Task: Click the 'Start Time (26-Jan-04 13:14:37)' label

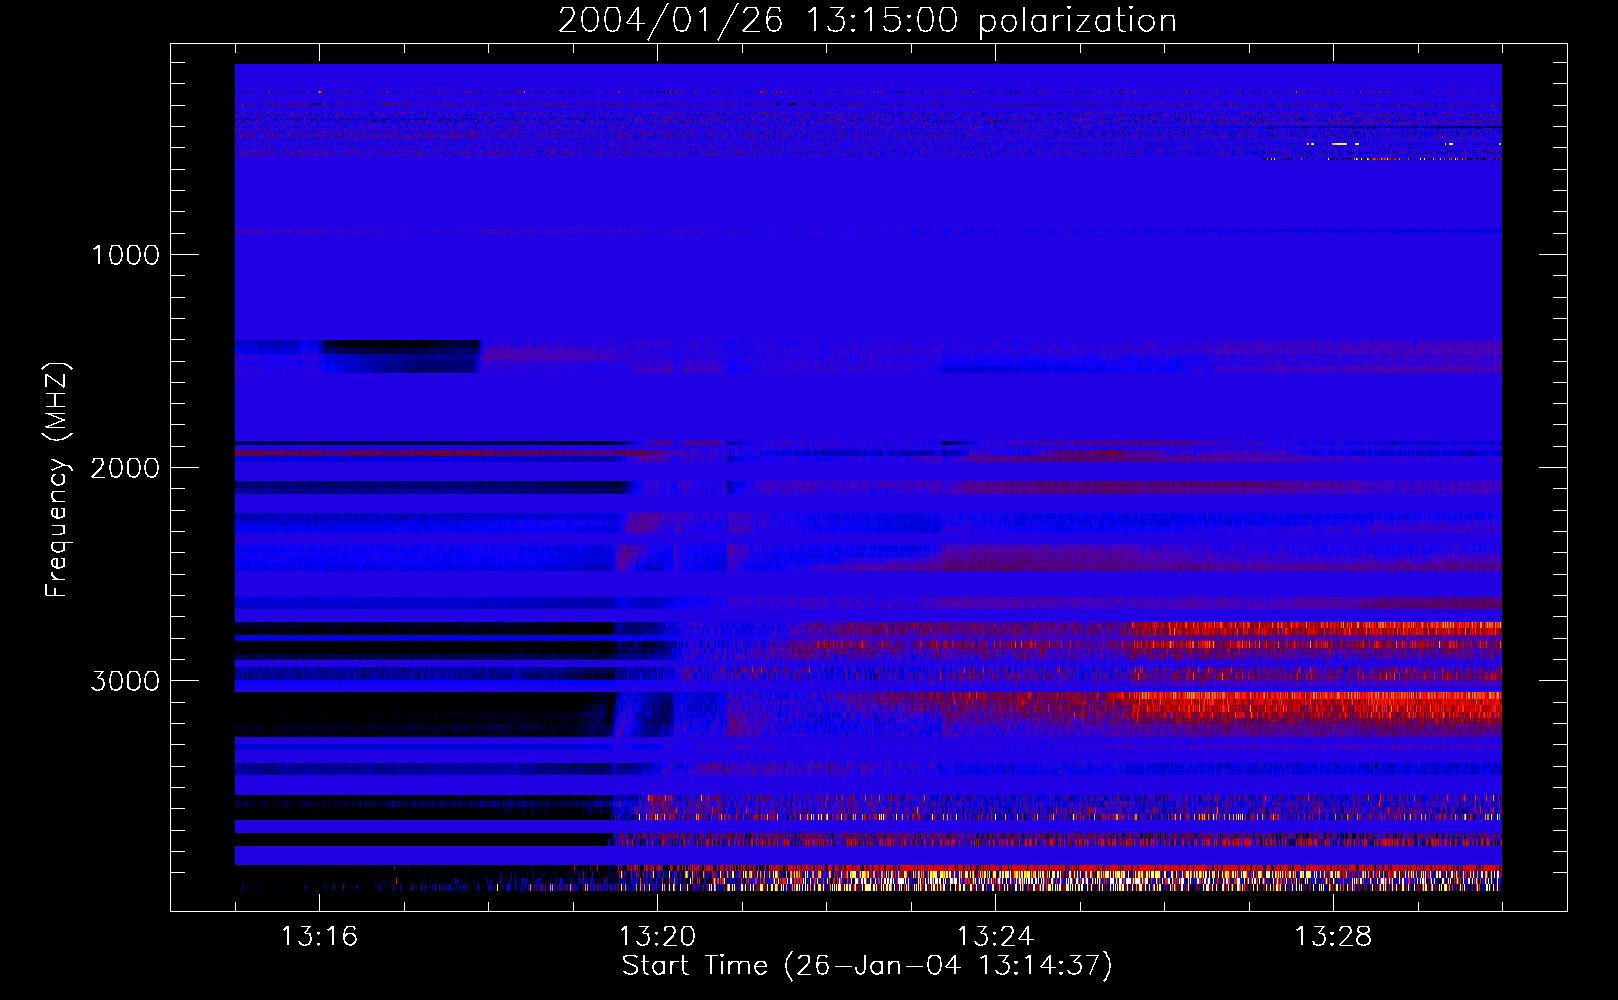Action: point(867,966)
